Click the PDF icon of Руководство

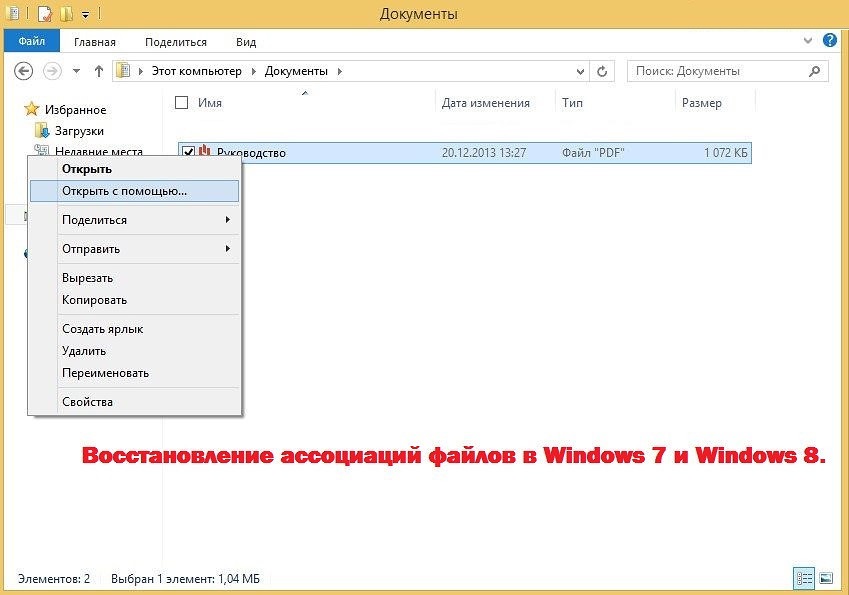click(x=204, y=152)
